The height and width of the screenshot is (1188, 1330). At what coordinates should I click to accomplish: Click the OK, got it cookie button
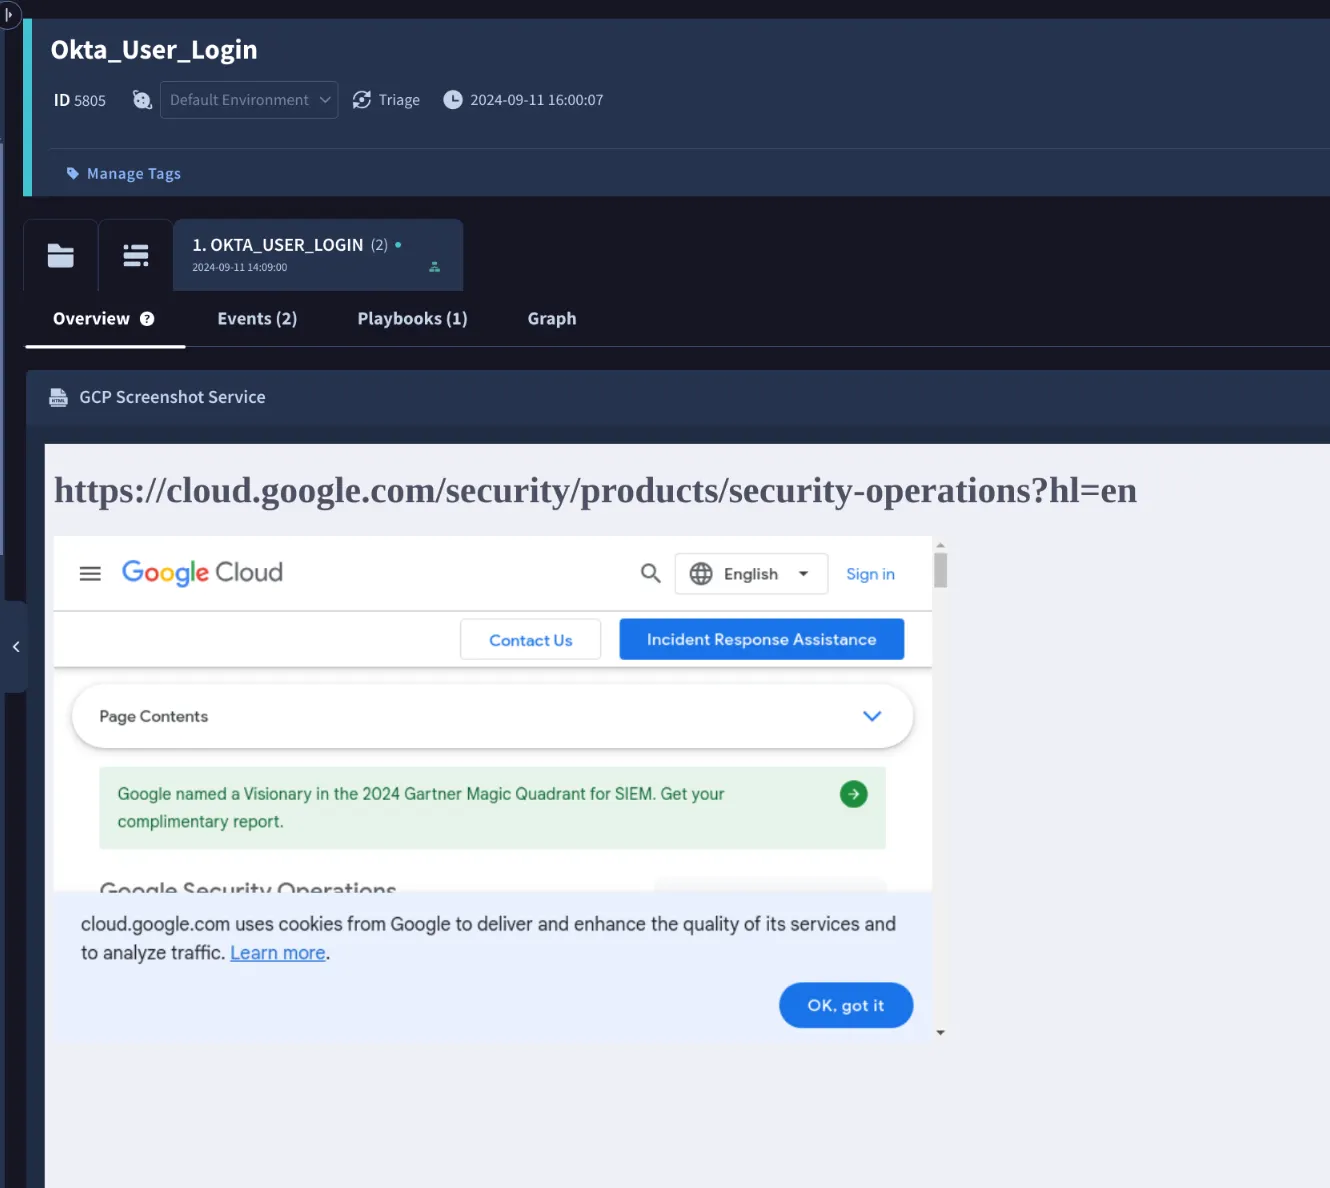[846, 1005]
